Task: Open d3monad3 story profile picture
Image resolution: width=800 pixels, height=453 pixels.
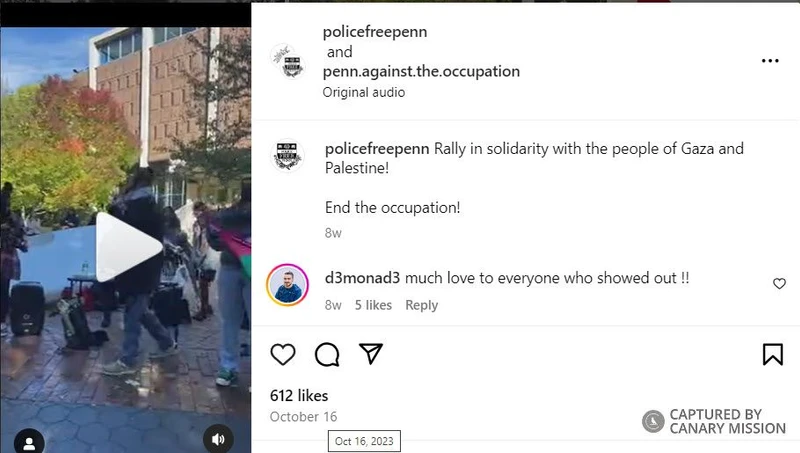Action: [x=287, y=285]
